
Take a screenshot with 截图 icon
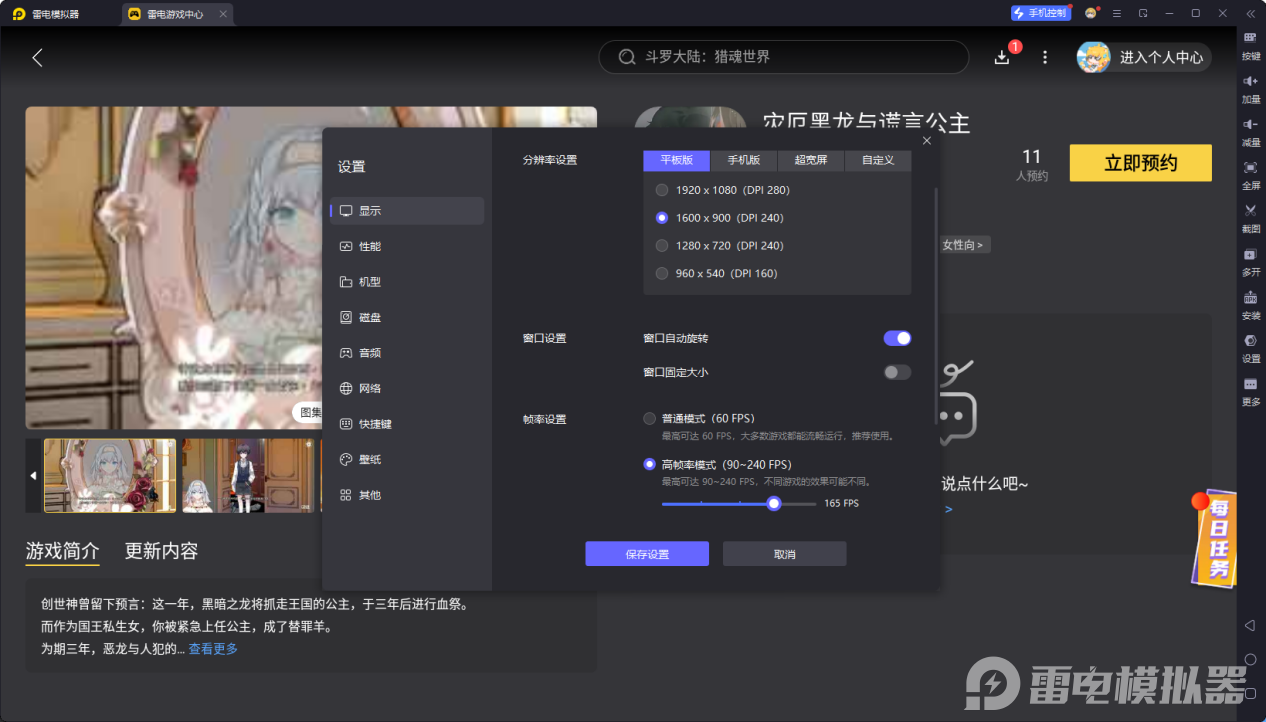tap(1251, 210)
